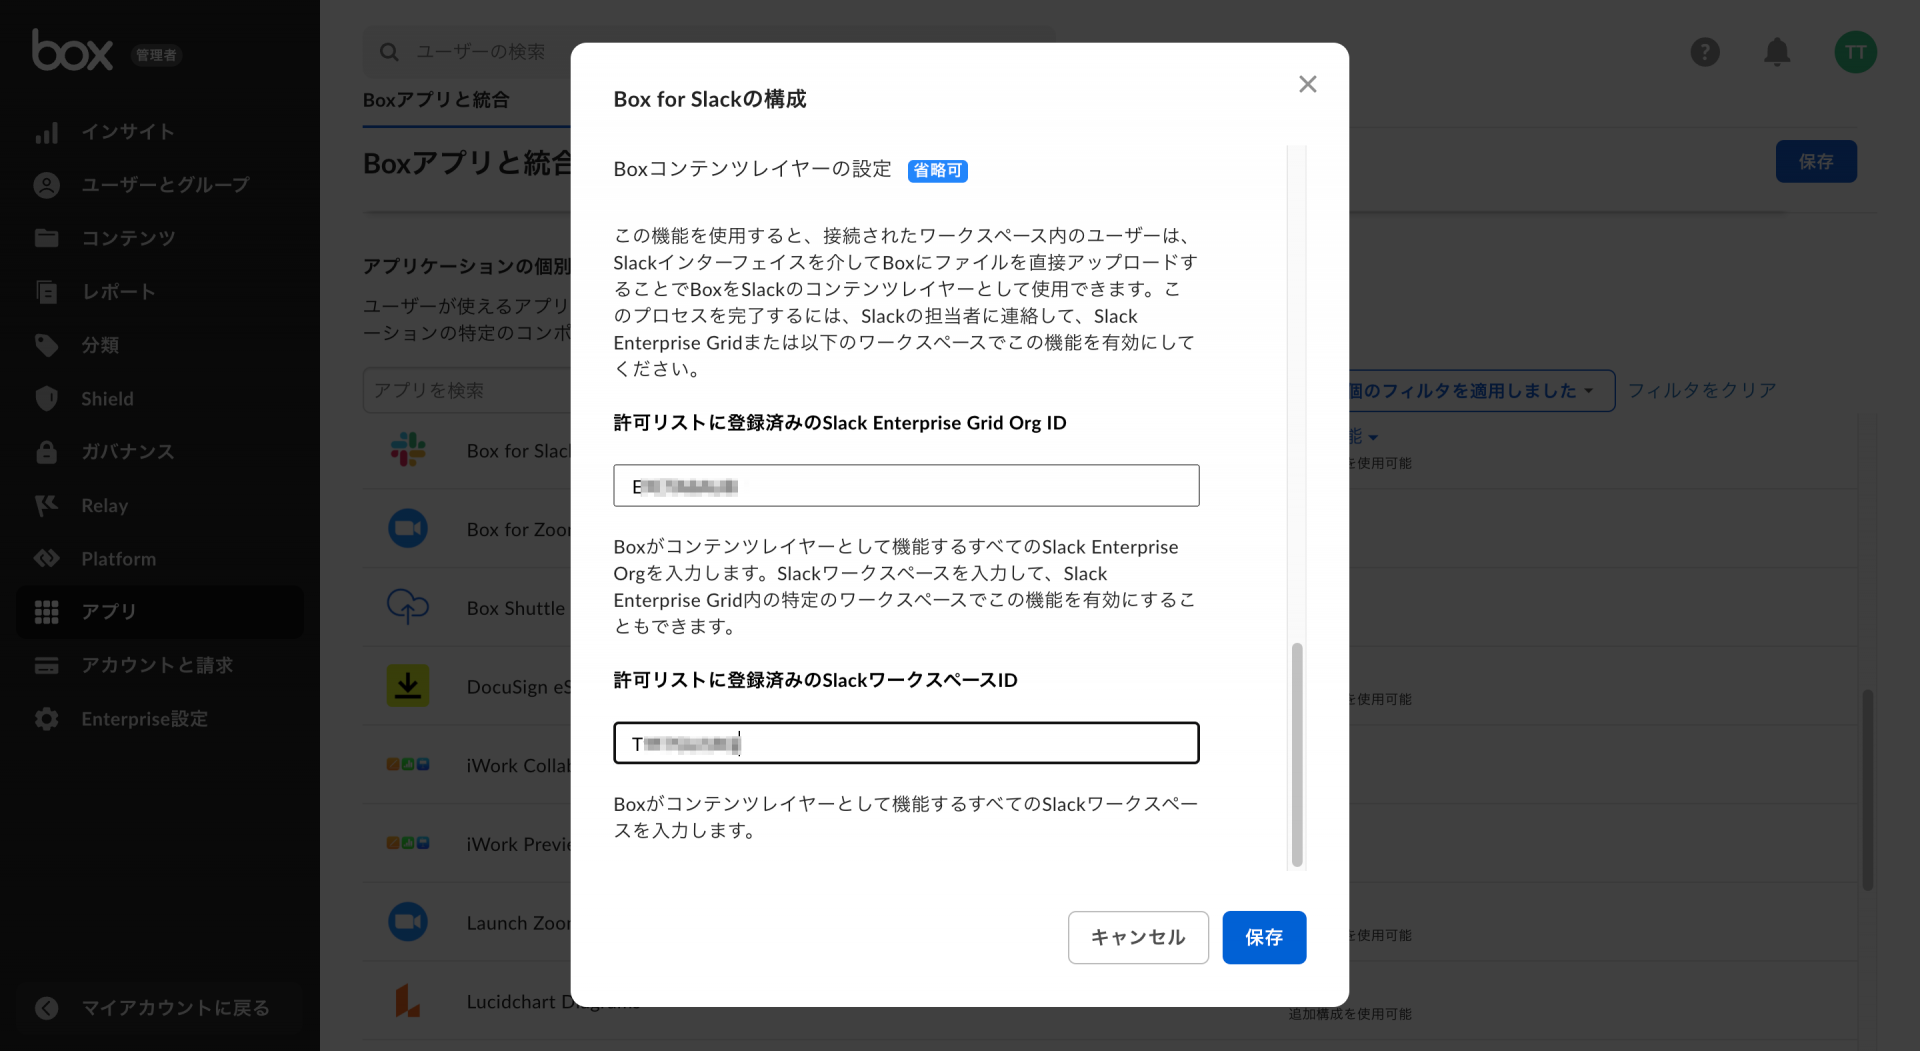
Task: Switch to the Boxアプリと統合 tab
Action: (436, 100)
